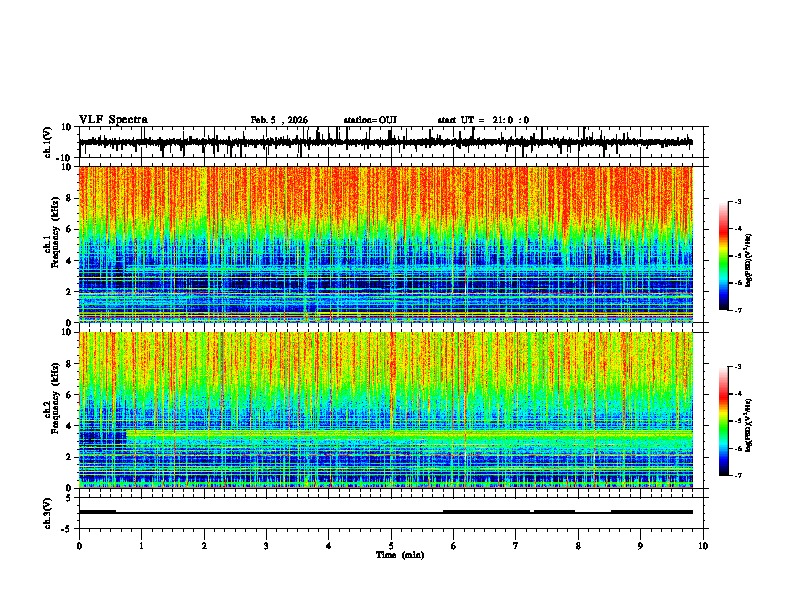Click the "VLF Spectra" title text
This screenshot has width=792, height=612.
(x=113, y=120)
